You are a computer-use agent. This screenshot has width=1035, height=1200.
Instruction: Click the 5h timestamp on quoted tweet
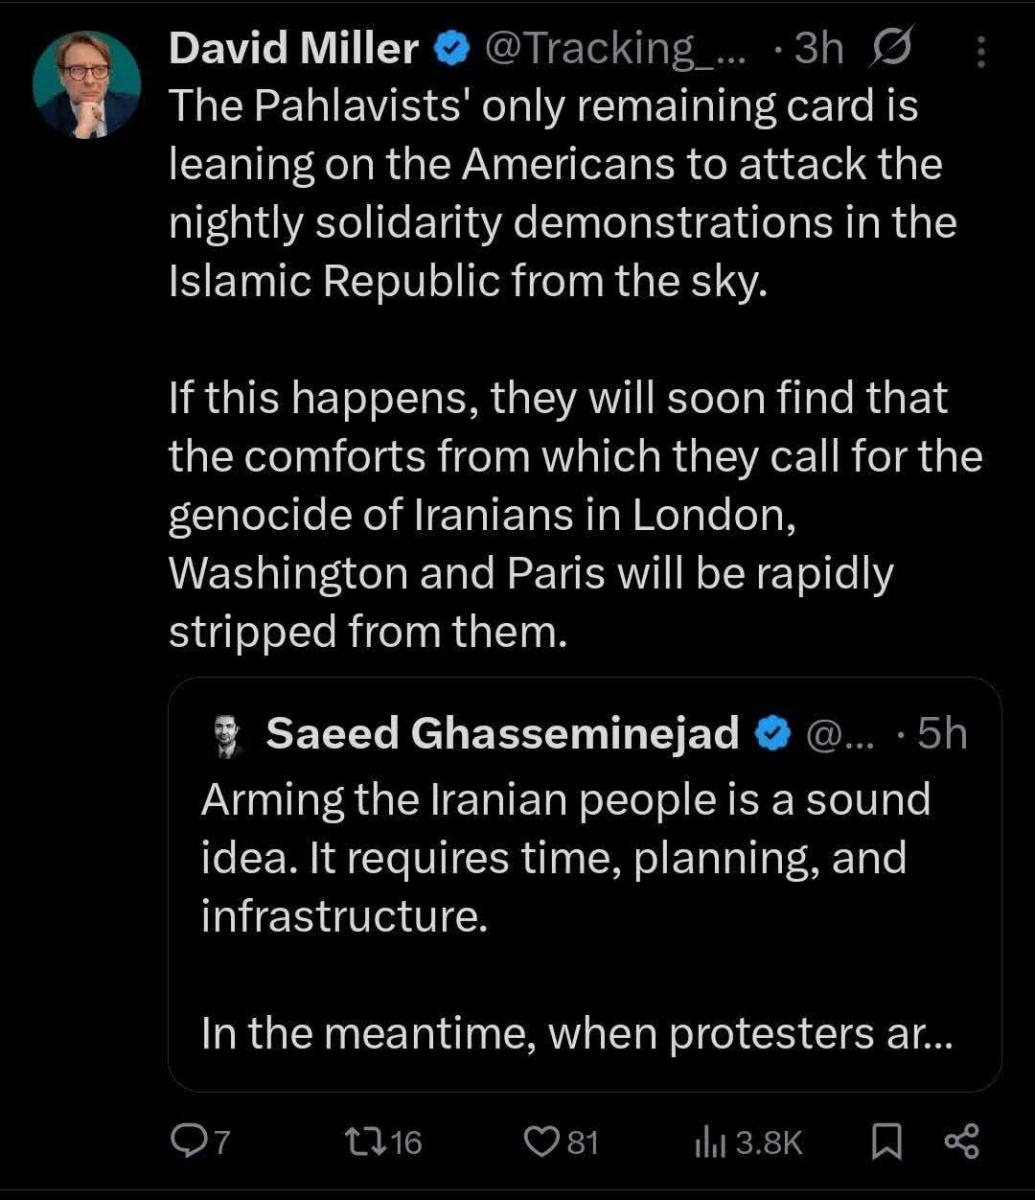pyautogui.click(x=941, y=735)
